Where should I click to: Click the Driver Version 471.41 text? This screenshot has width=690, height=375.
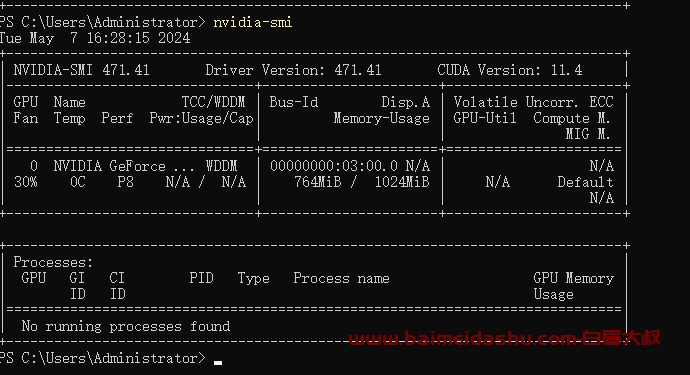click(x=293, y=70)
